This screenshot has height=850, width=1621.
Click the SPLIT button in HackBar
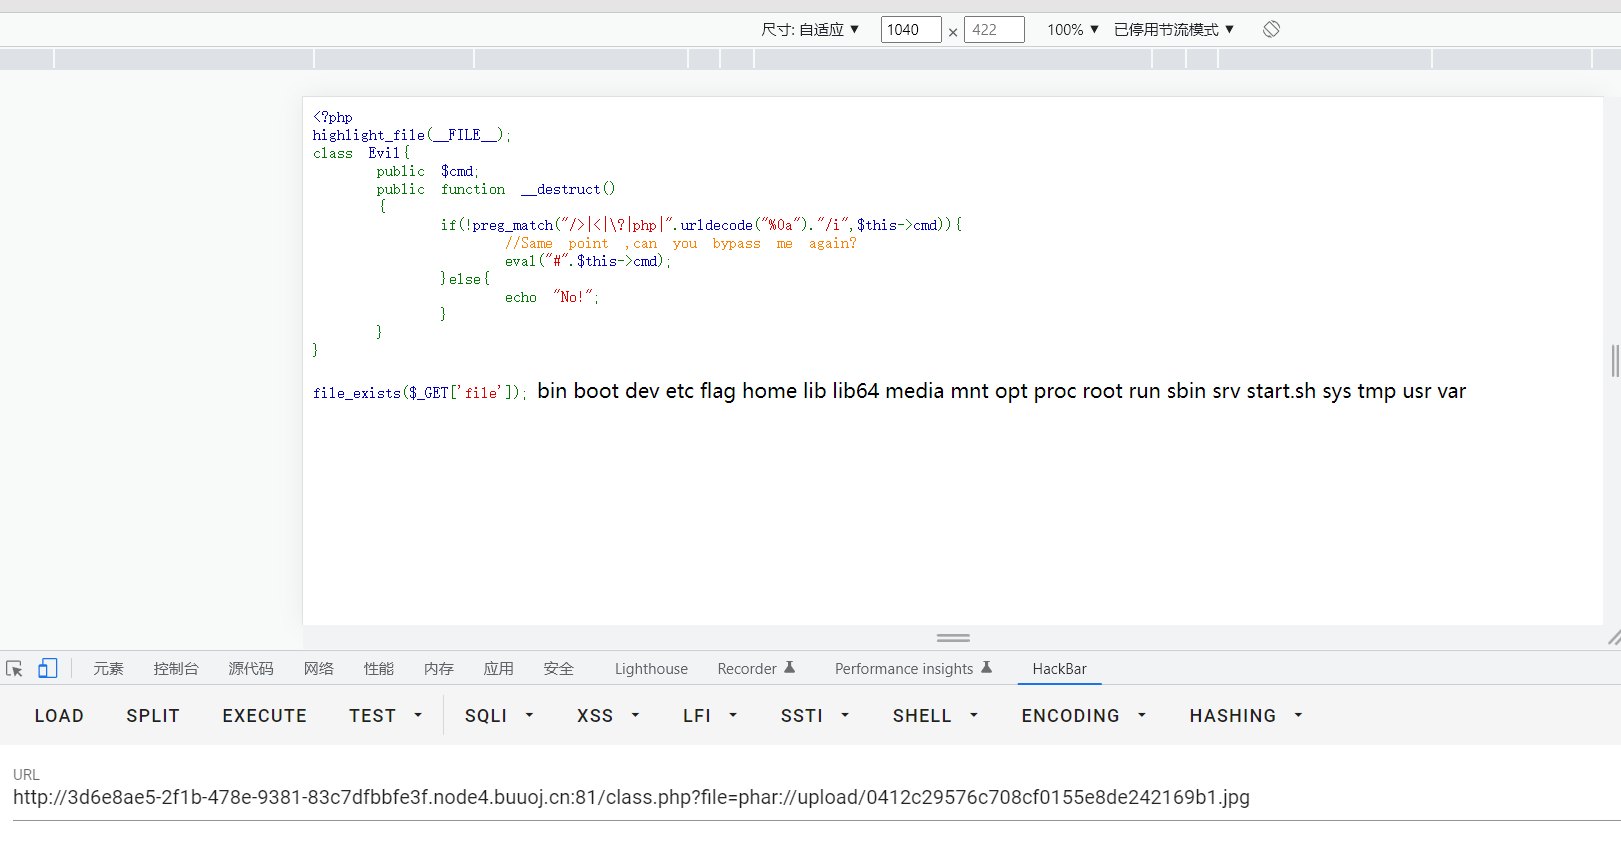tap(153, 716)
